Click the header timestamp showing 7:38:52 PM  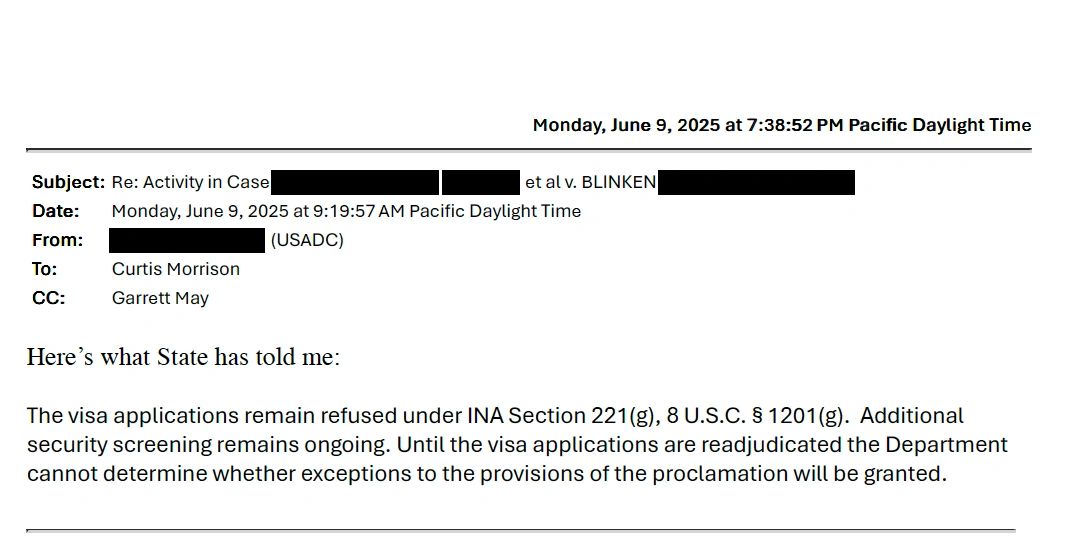781,125
